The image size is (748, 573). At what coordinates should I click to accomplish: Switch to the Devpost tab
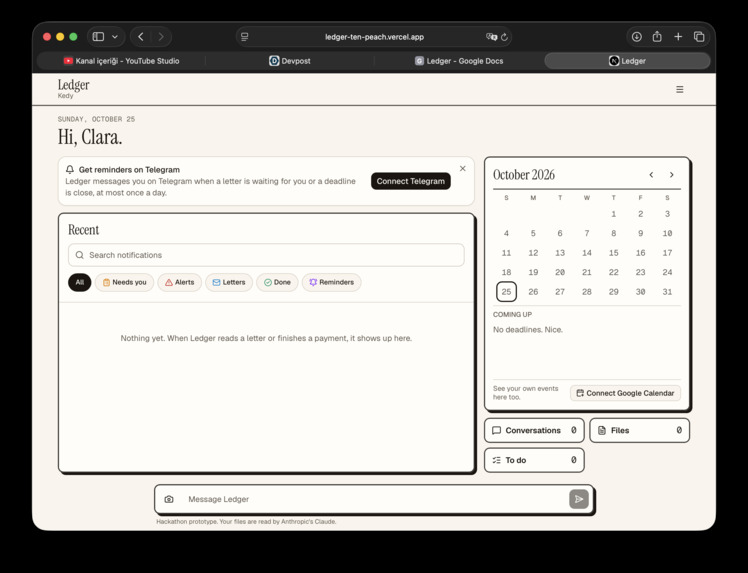point(290,61)
